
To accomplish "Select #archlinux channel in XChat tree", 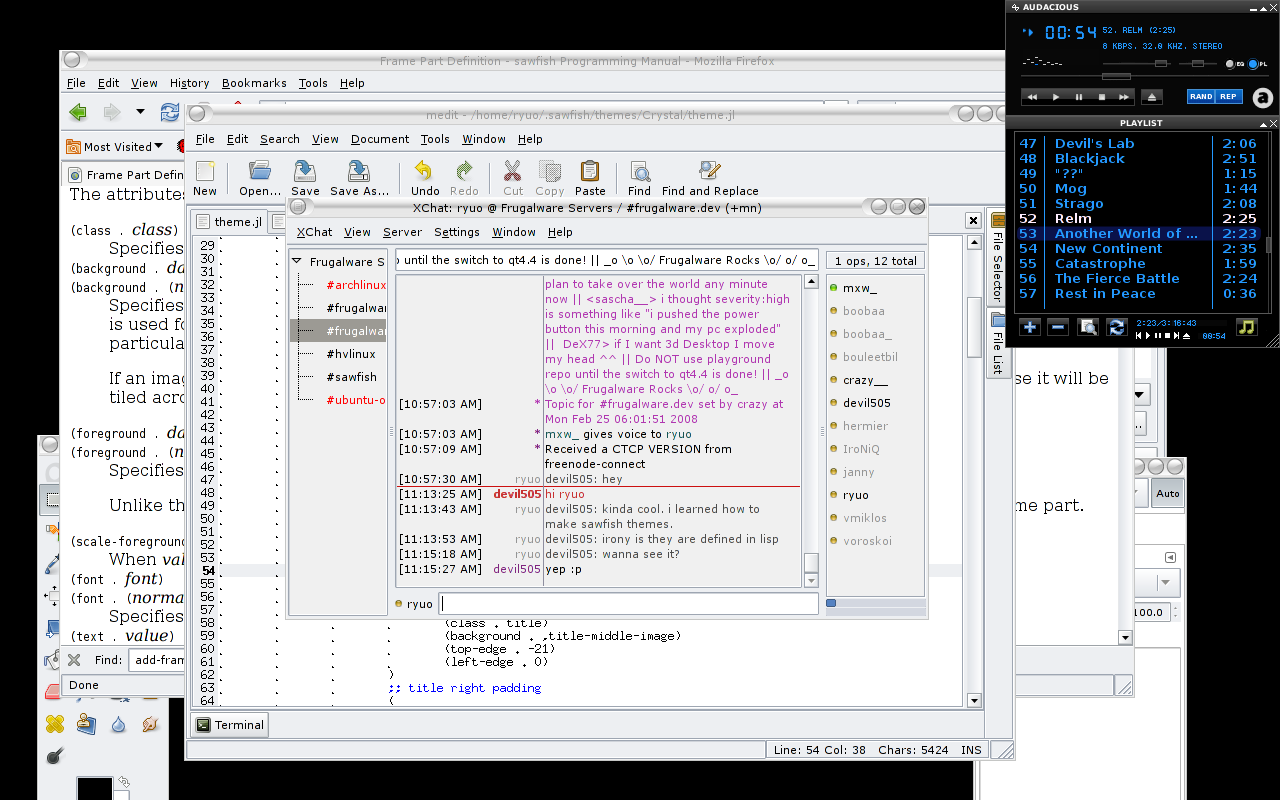I will 356,285.
